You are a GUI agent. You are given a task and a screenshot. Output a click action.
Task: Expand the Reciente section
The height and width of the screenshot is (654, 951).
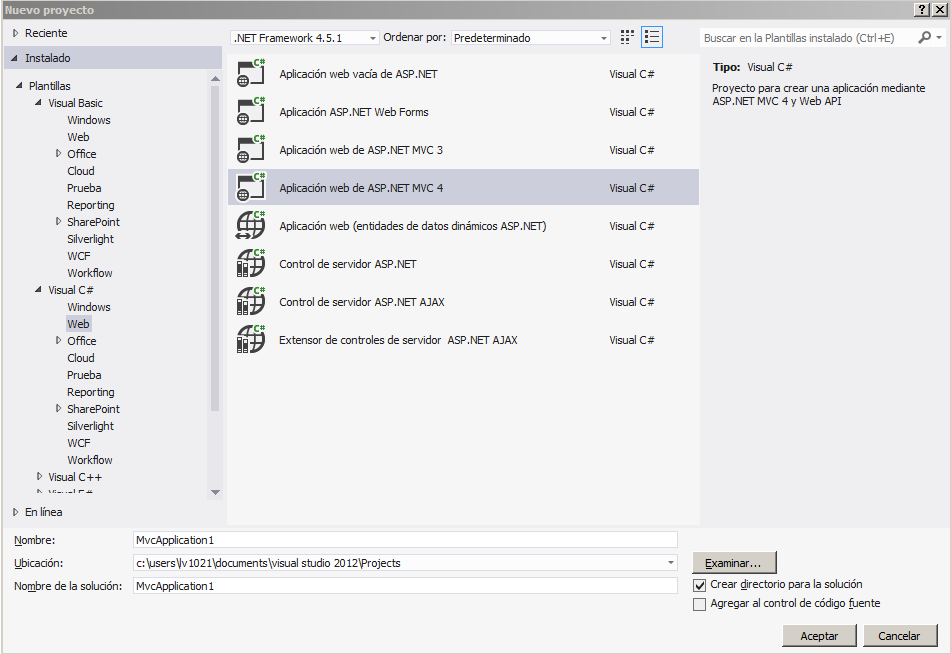click(x=16, y=33)
